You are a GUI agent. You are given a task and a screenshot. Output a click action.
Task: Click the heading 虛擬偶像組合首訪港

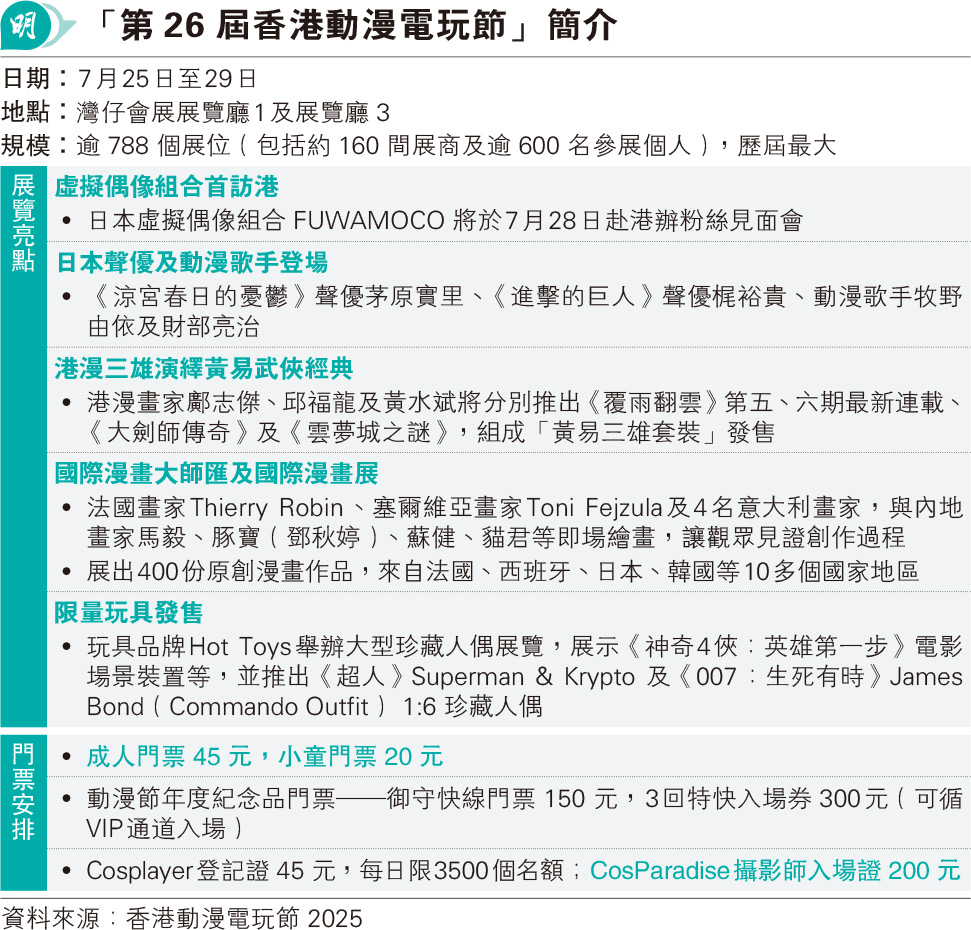coord(167,186)
